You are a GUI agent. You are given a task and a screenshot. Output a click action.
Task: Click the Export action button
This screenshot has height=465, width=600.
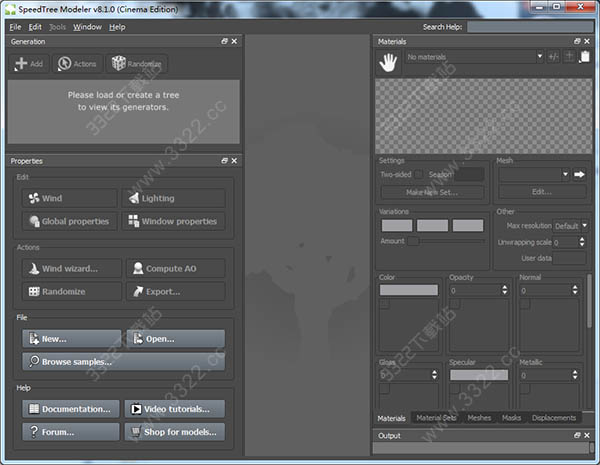pyautogui.click(x=173, y=291)
